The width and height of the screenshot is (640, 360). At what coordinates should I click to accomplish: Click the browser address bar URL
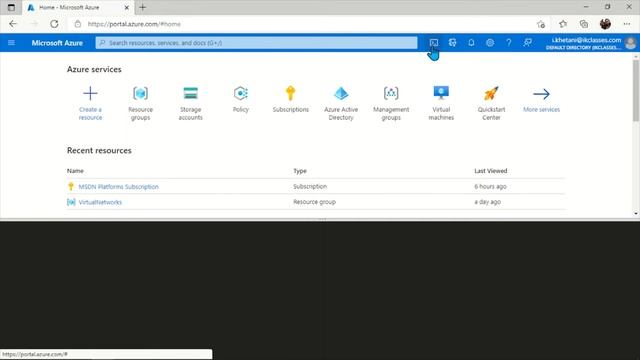(x=134, y=24)
